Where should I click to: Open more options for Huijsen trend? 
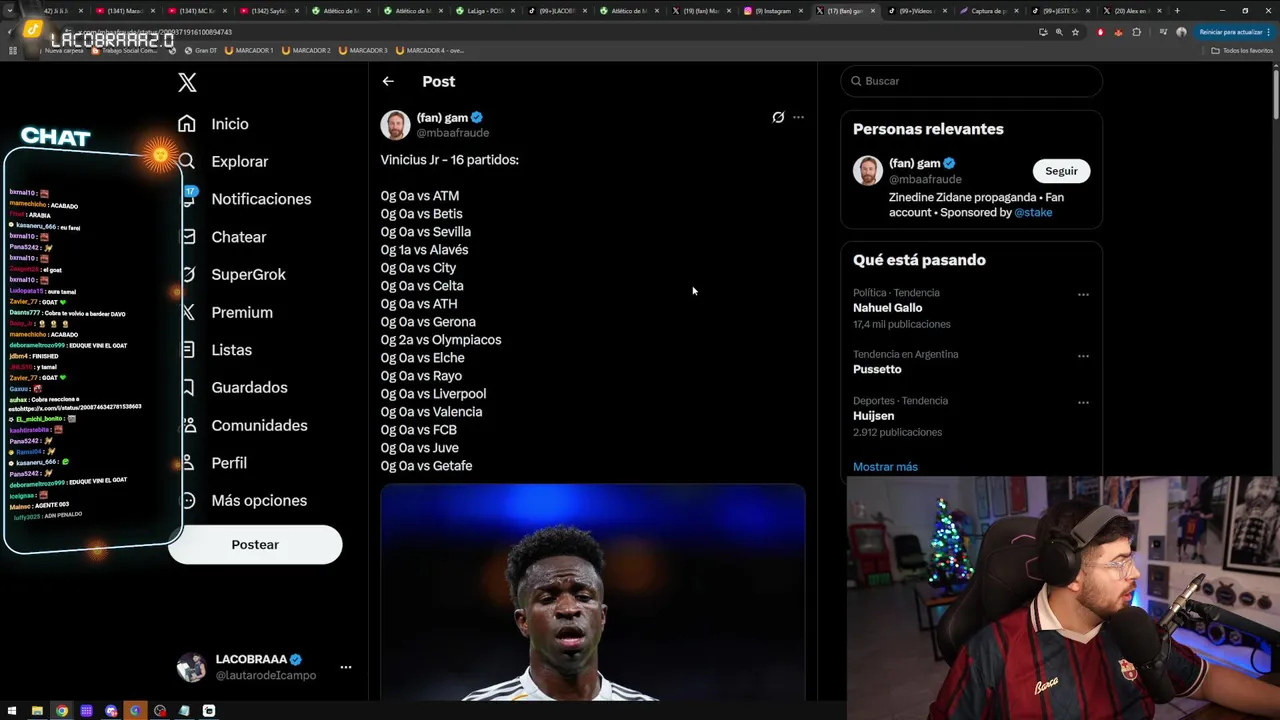coord(1083,402)
